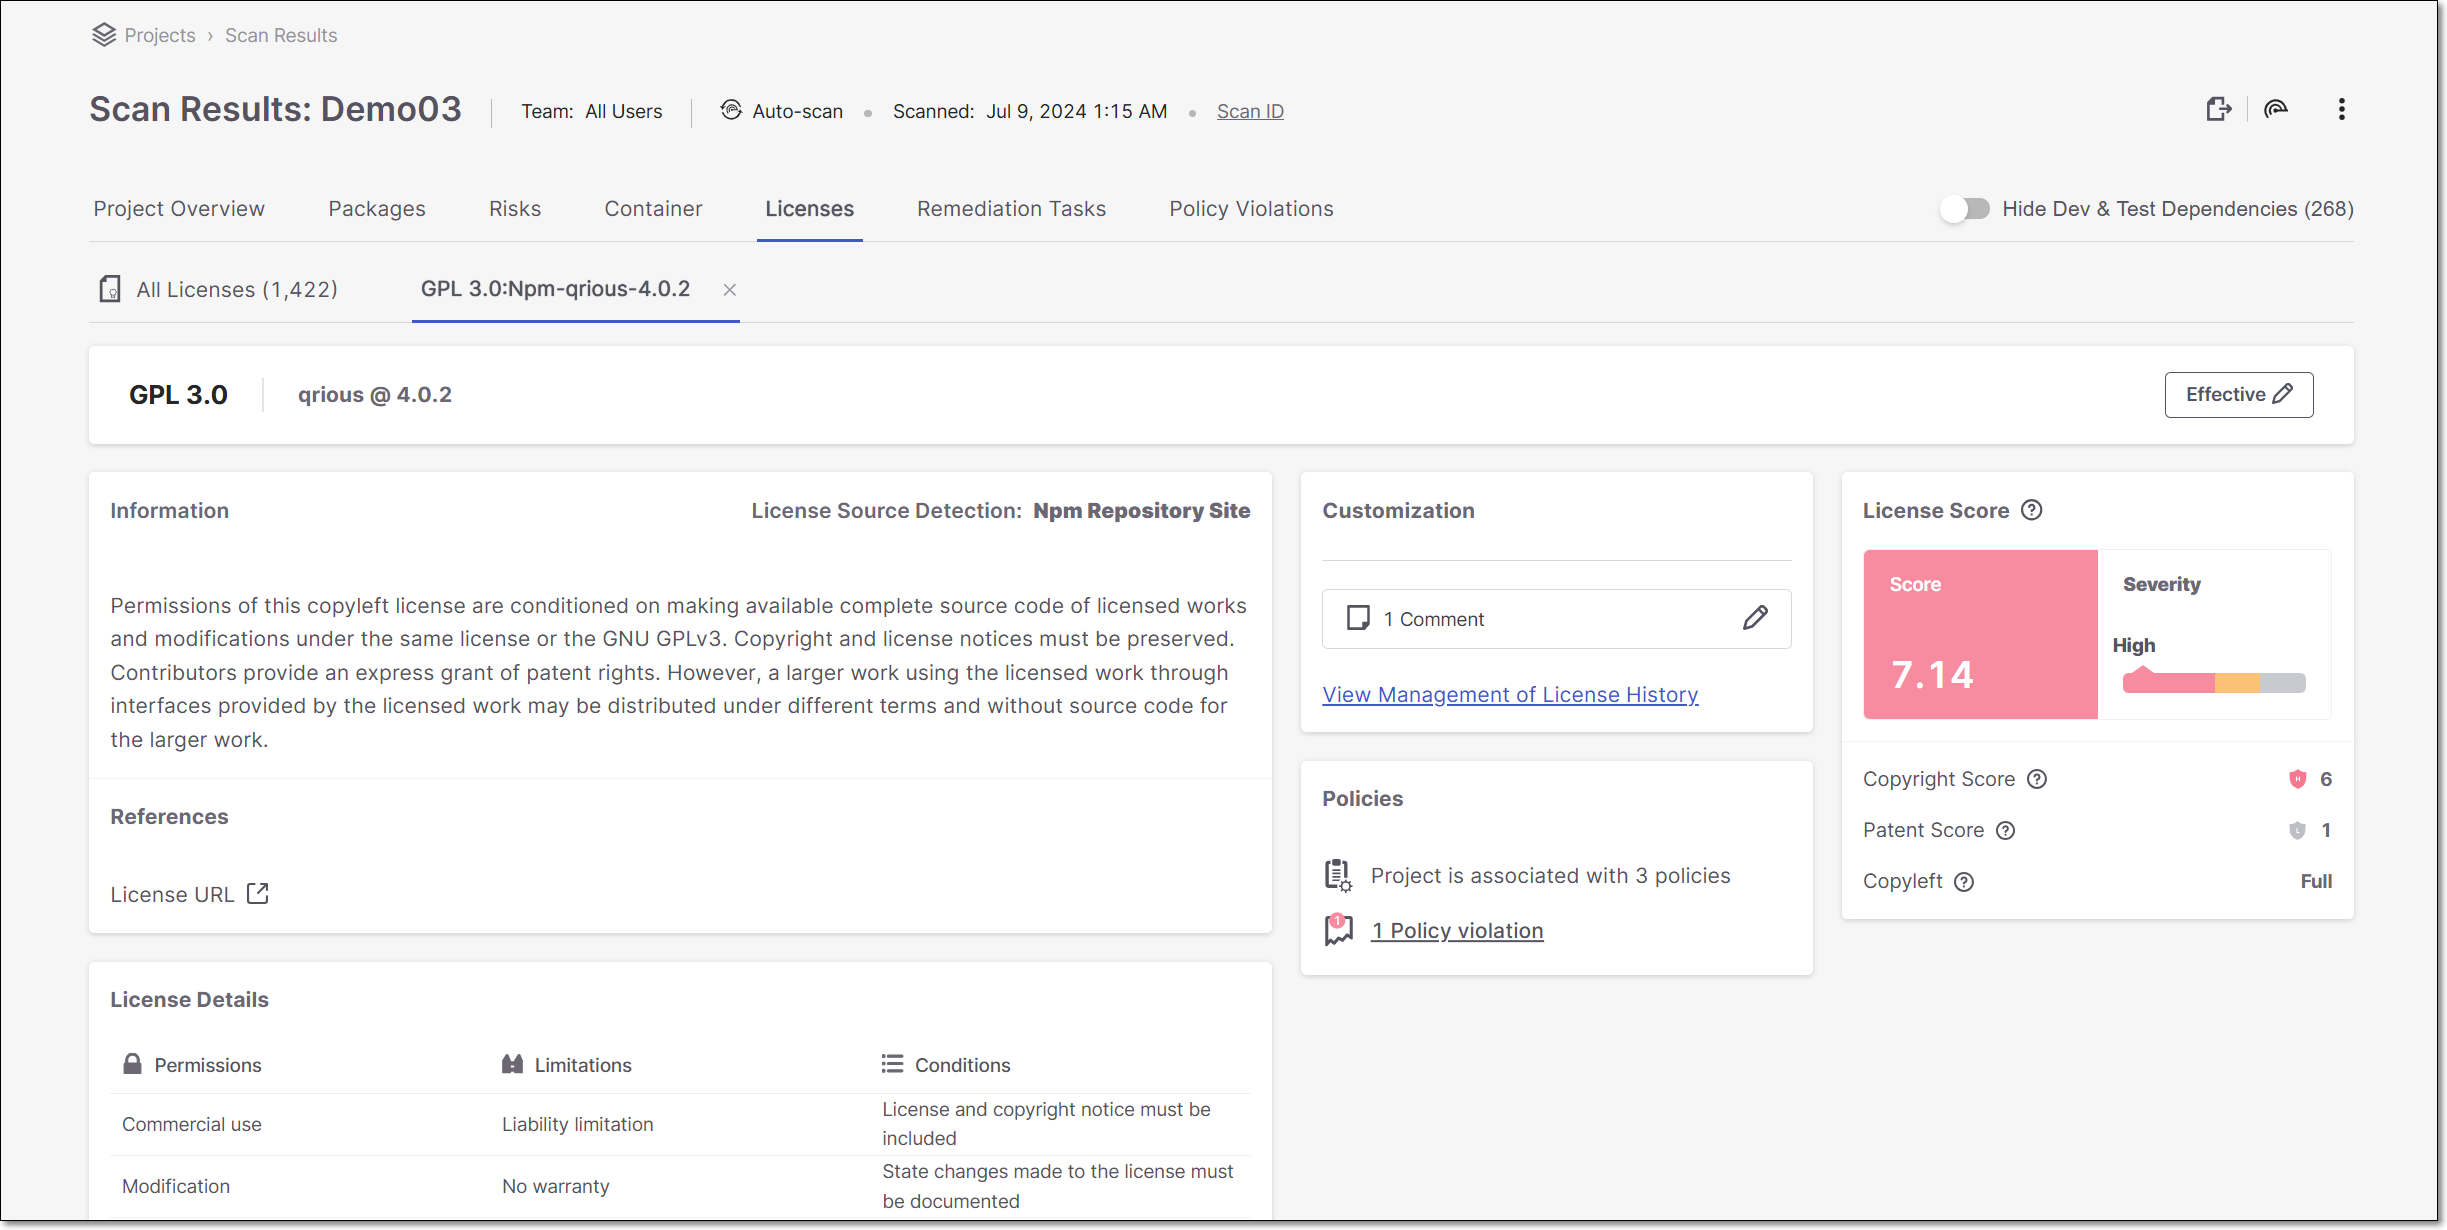
Task: Click the Permissions lock icon
Action: 132,1064
